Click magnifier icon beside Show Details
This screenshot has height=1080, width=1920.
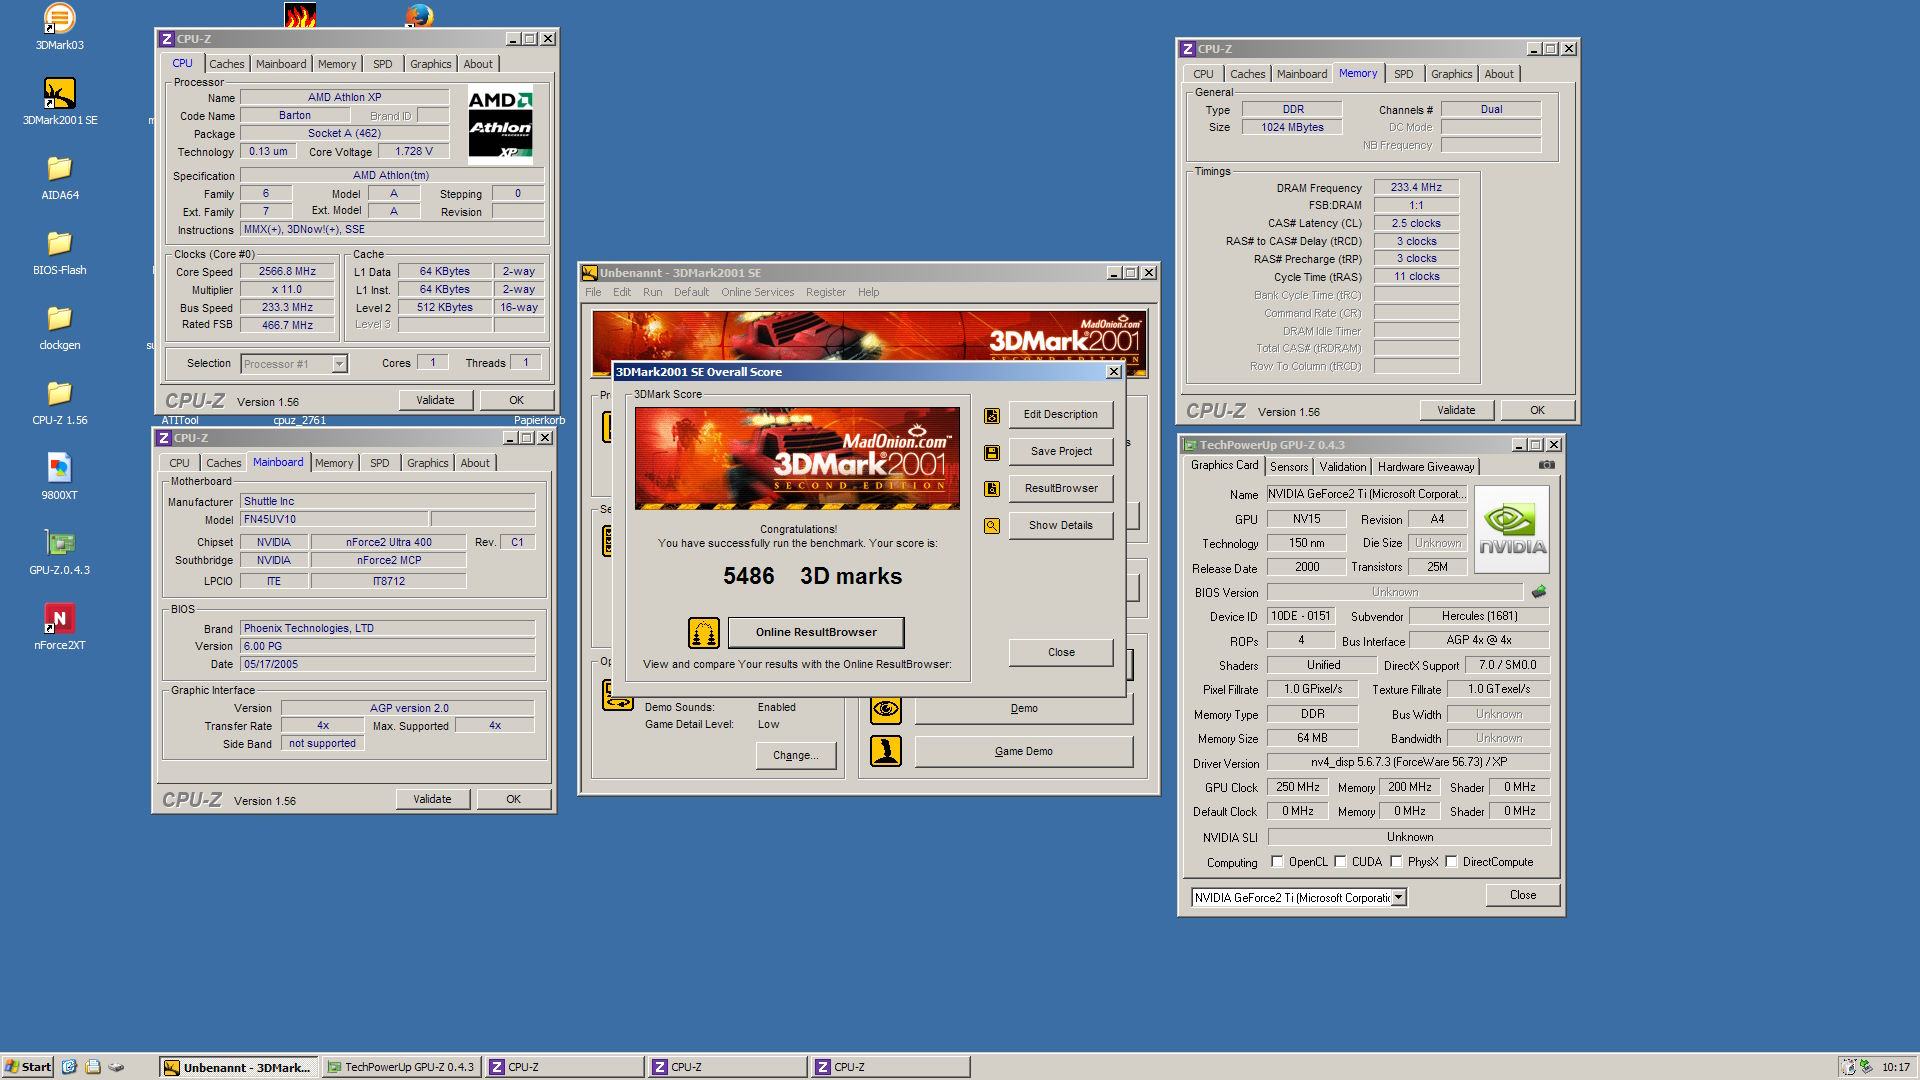coord(992,526)
